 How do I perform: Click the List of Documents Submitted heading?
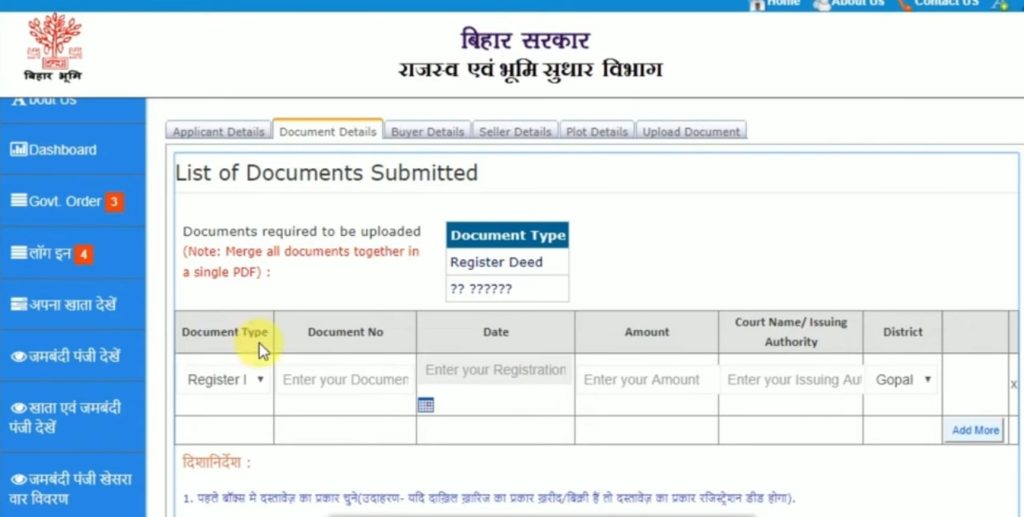pyautogui.click(x=327, y=173)
